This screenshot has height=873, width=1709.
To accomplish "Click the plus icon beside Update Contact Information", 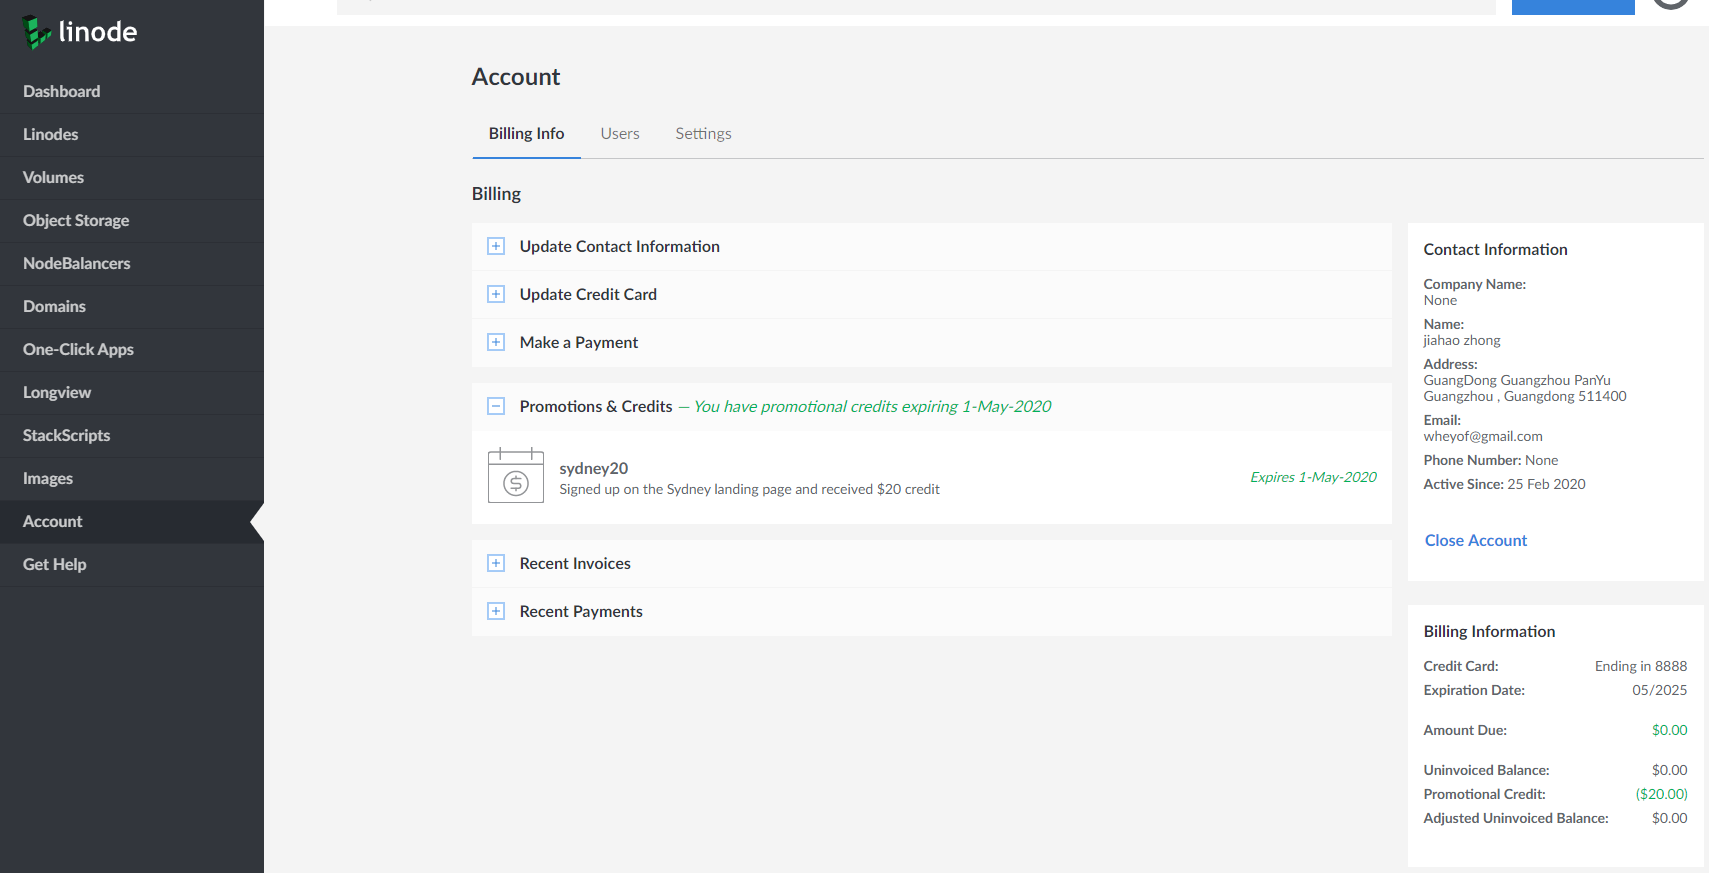I will tap(496, 246).
